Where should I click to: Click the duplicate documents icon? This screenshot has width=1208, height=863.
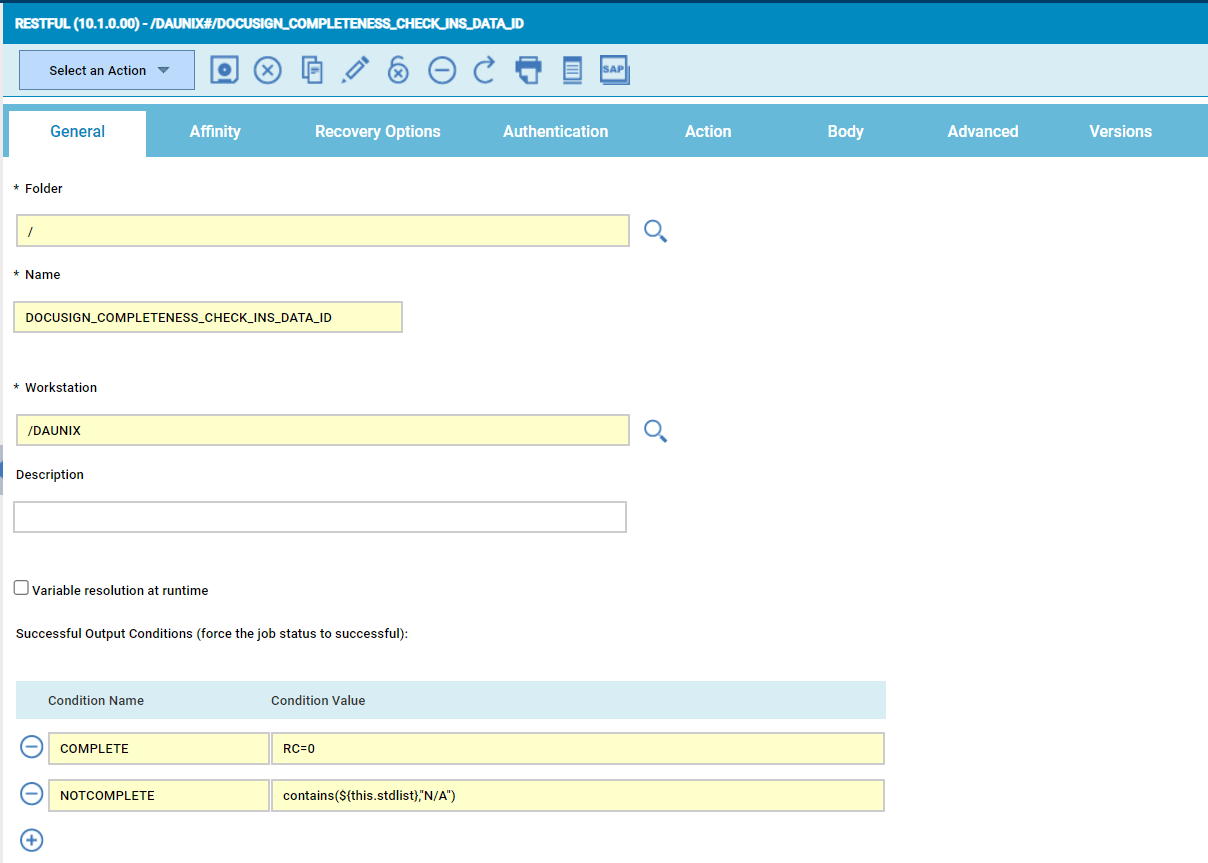tap(312, 70)
